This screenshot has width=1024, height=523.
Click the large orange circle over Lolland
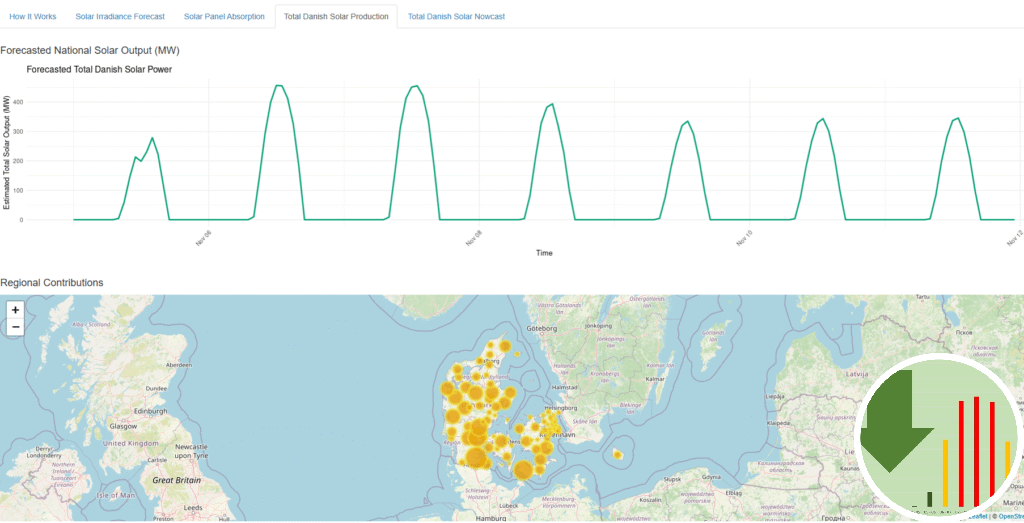coord(522,470)
